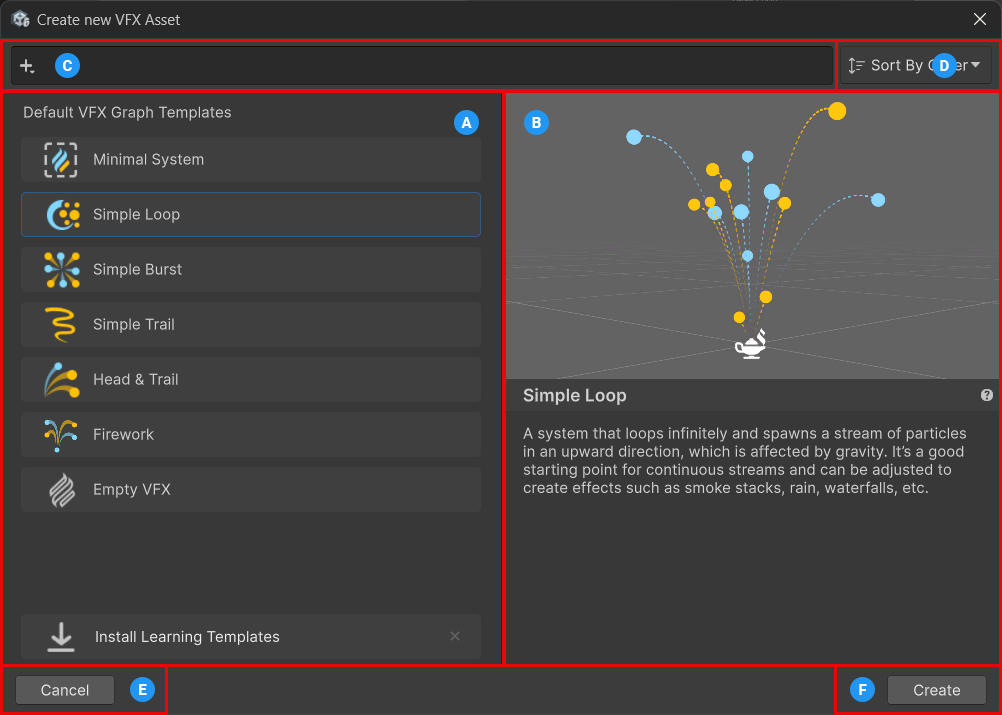Click the Simple Trail spiral icon
The image size is (1002, 715).
click(x=62, y=325)
